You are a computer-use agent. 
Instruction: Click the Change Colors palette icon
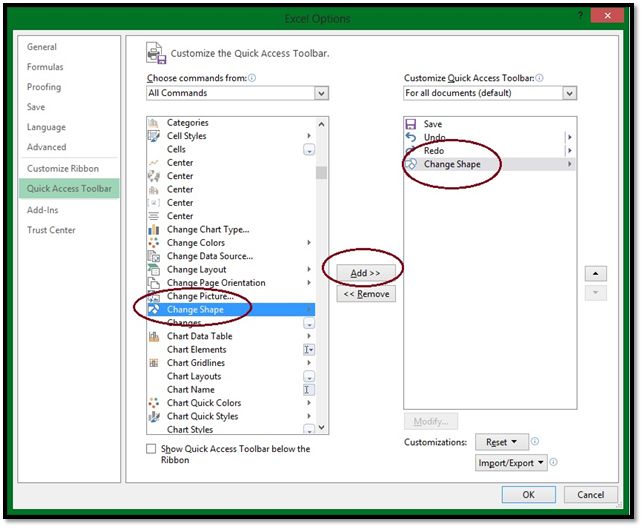(x=154, y=243)
